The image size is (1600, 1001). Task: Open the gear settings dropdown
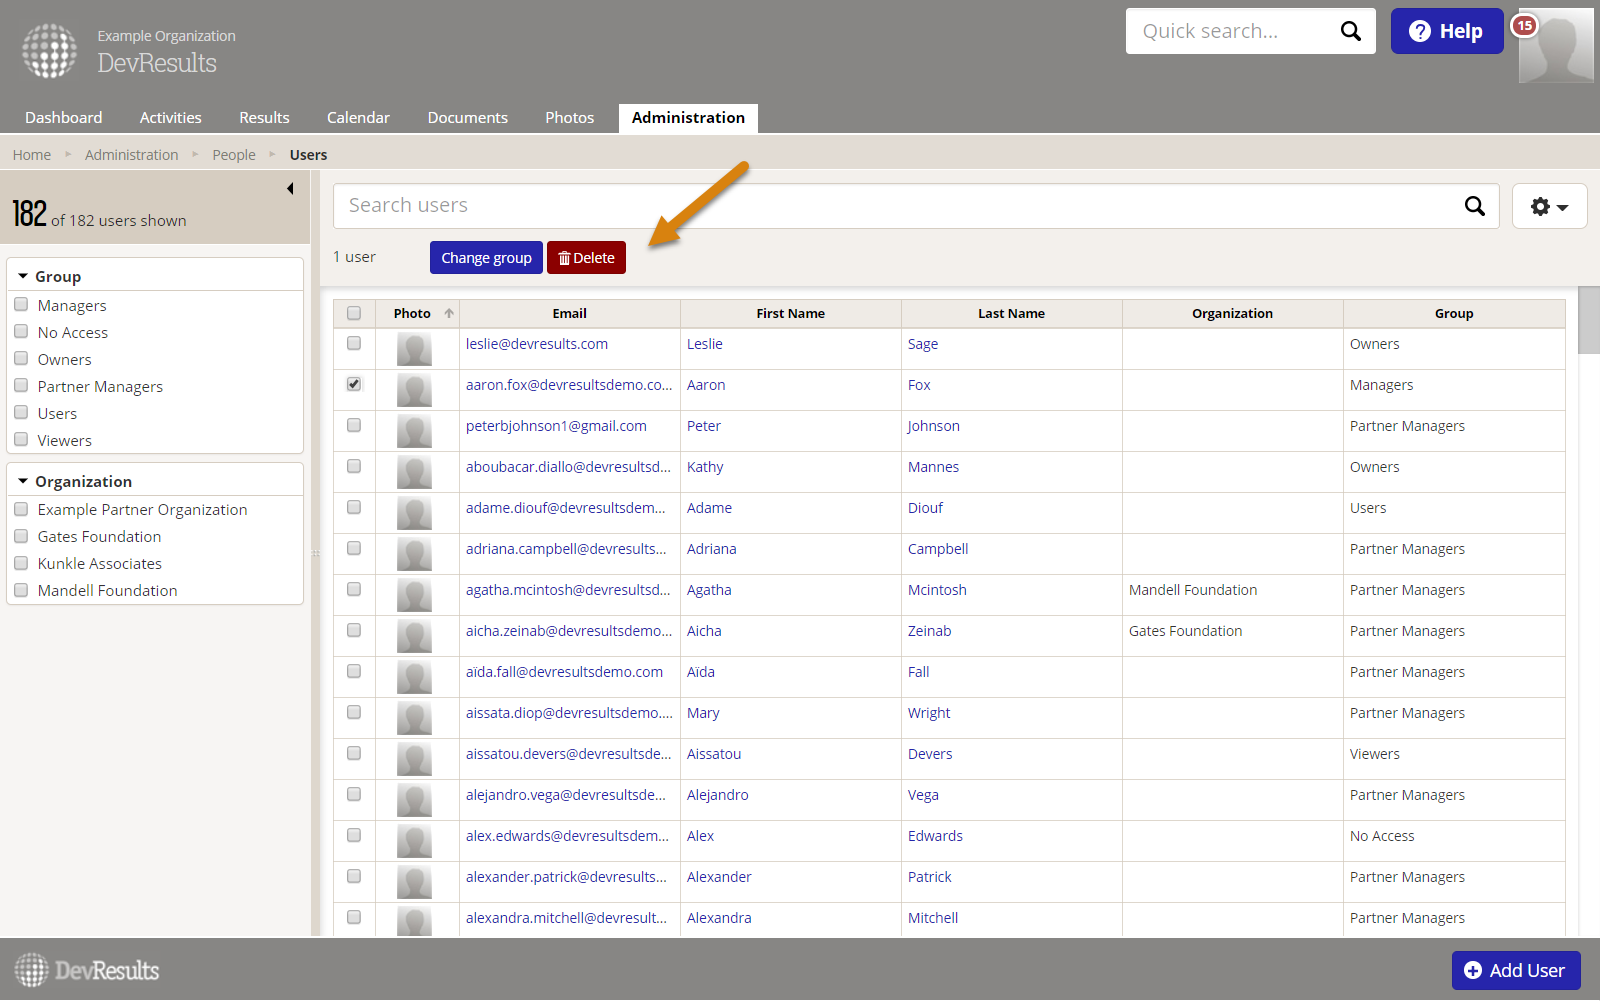click(x=1549, y=206)
